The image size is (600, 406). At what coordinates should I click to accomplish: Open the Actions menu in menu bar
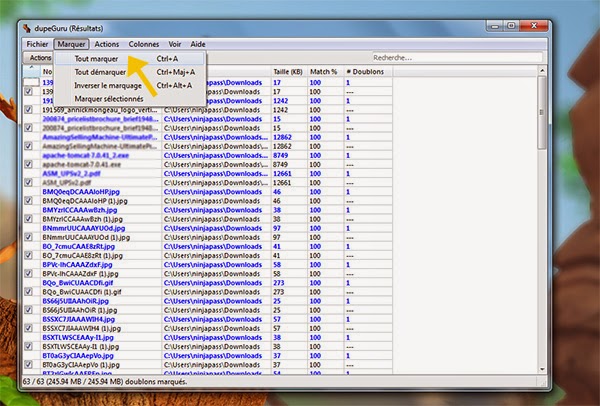(107, 45)
